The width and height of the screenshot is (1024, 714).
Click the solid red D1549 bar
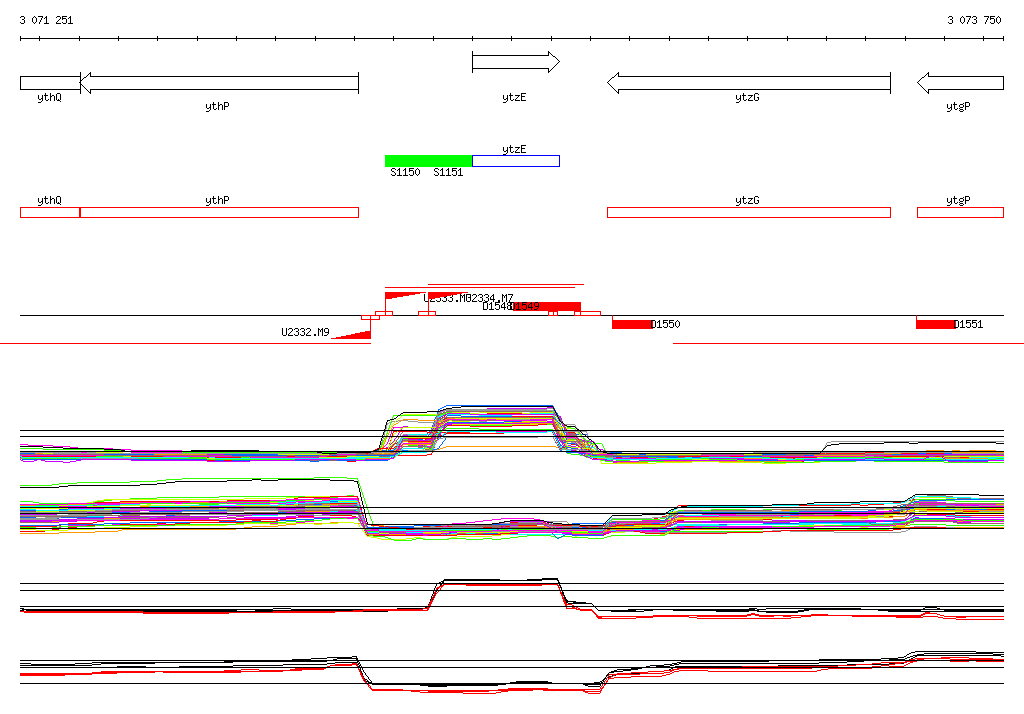547,307
